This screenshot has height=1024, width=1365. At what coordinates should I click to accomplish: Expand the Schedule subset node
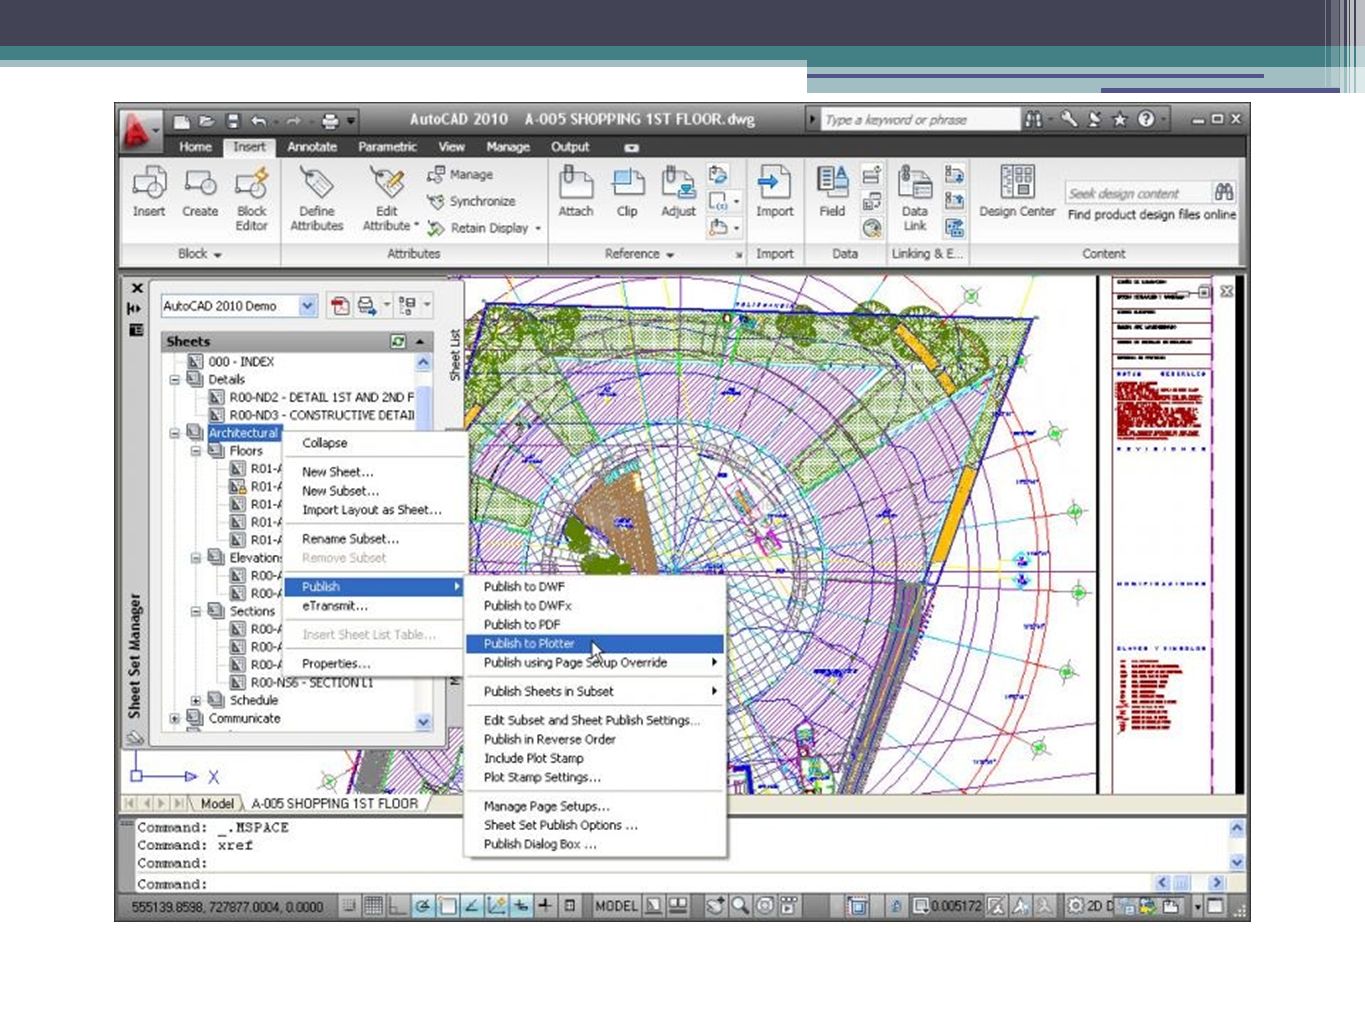click(196, 700)
